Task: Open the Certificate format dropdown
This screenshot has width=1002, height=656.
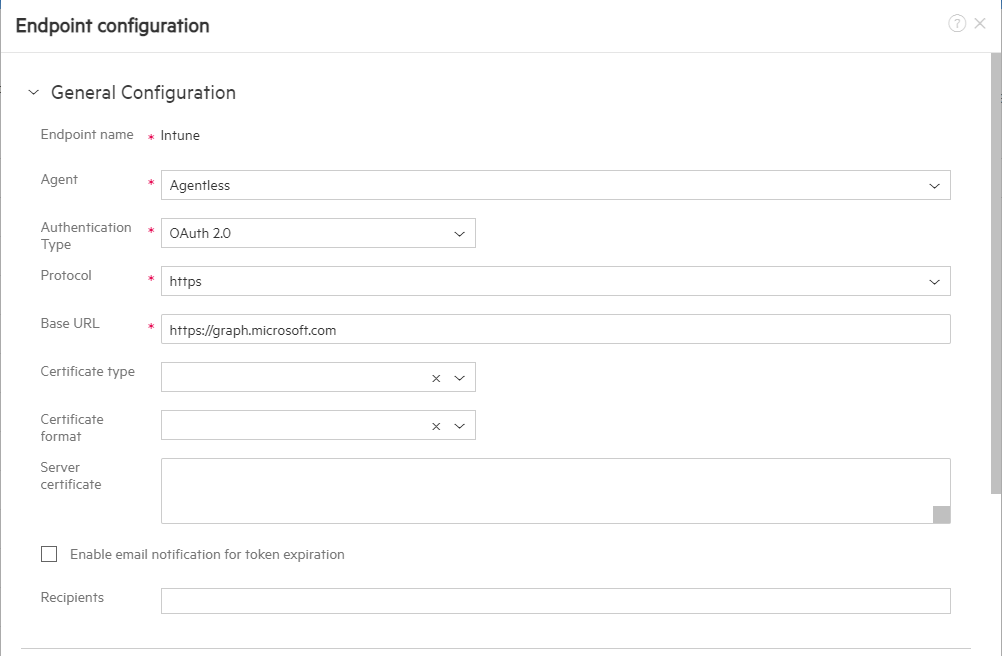Action: [x=459, y=425]
